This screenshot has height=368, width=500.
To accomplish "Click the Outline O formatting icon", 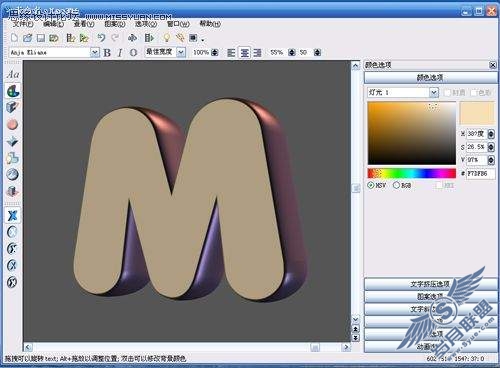I will pyautogui.click(x=133, y=53).
